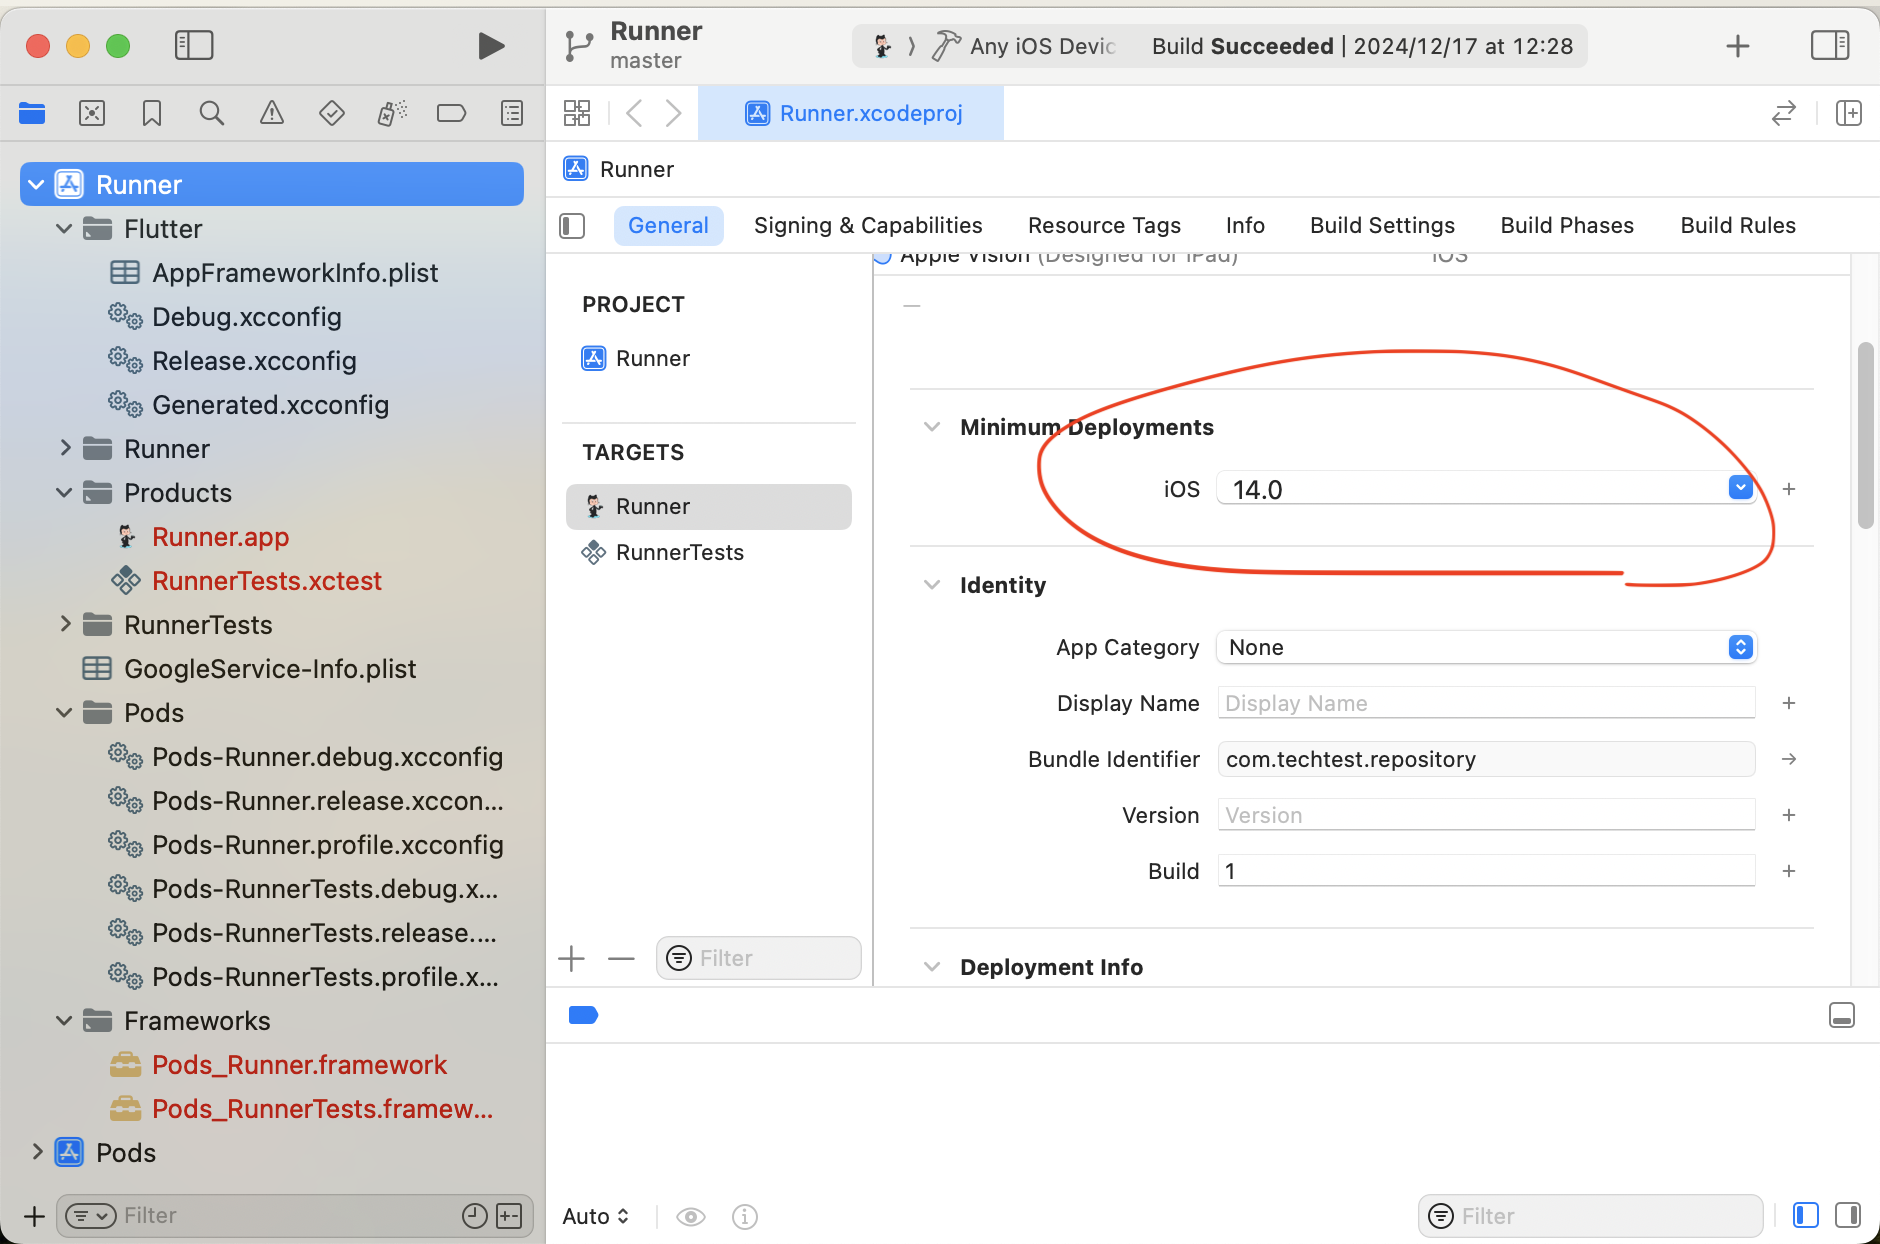Expand the Pods project at bottom
Screen dimensions: 1880x1244
tap(37, 1153)
